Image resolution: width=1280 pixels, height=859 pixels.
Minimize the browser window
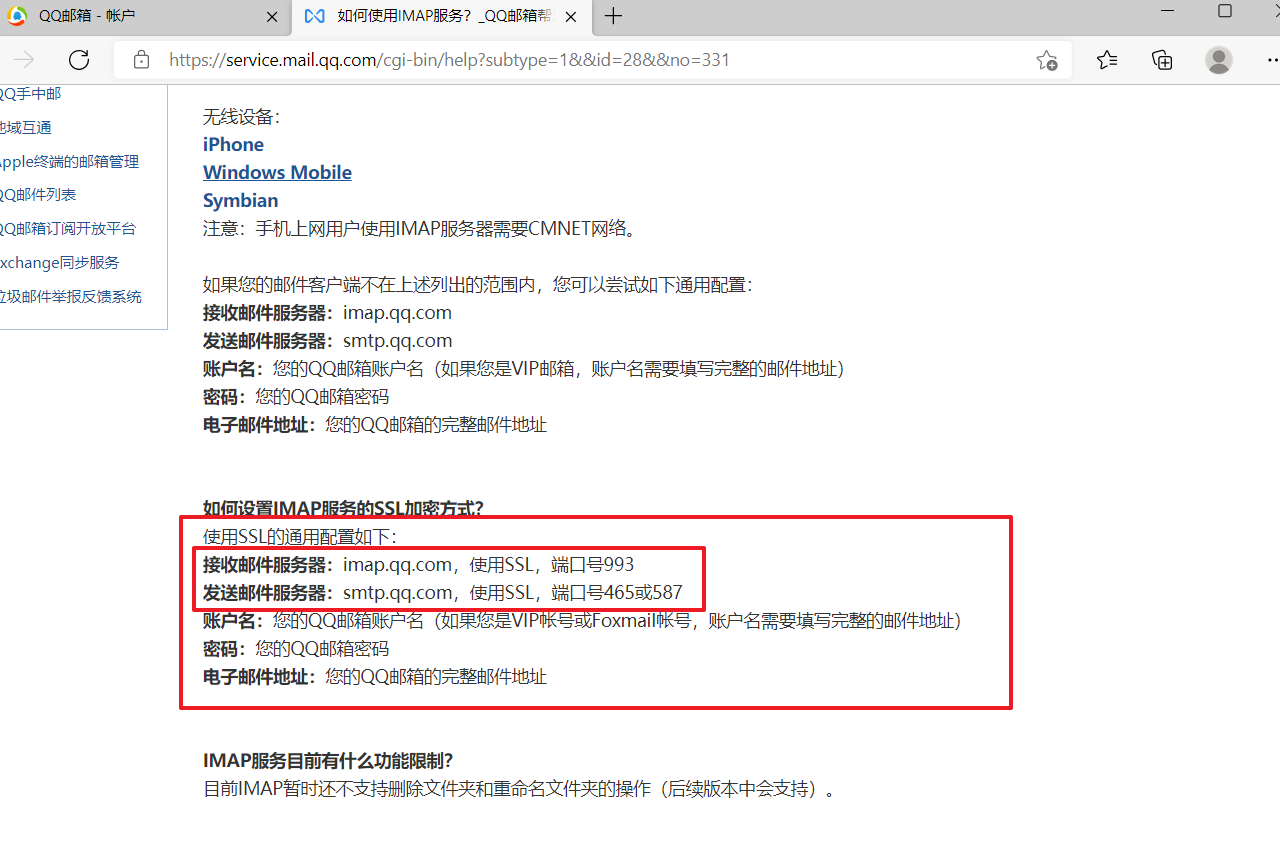(1168, 11)
